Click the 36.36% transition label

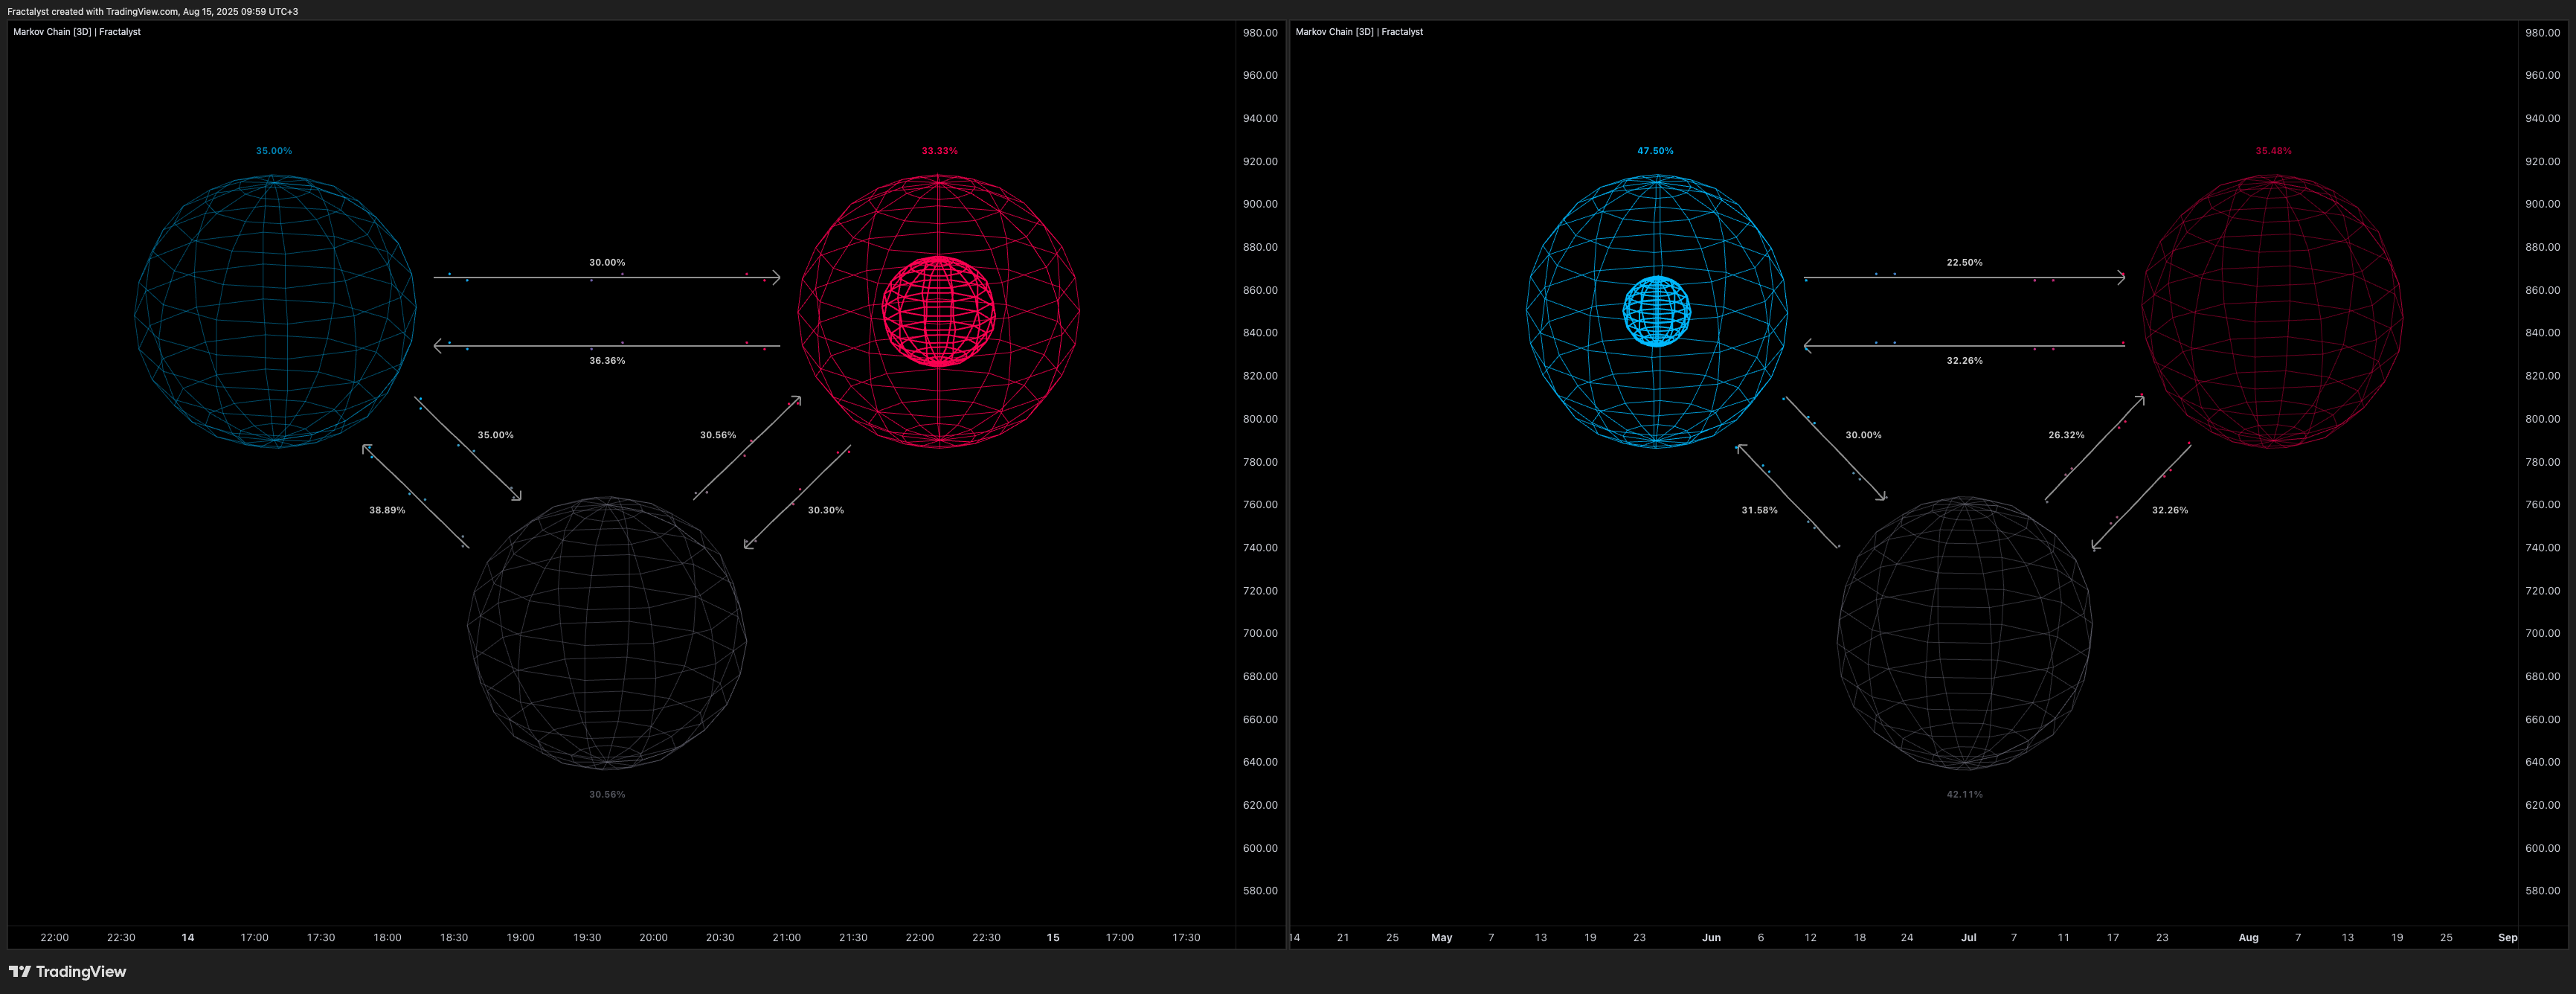607,360
